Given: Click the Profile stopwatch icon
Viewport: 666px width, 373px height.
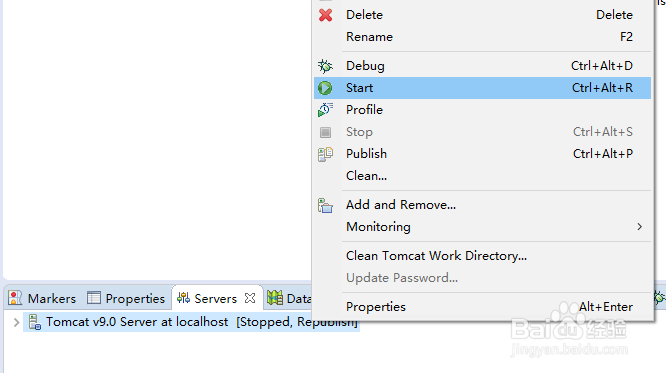Looking at the screenshot, I should [x=325, y=110].
